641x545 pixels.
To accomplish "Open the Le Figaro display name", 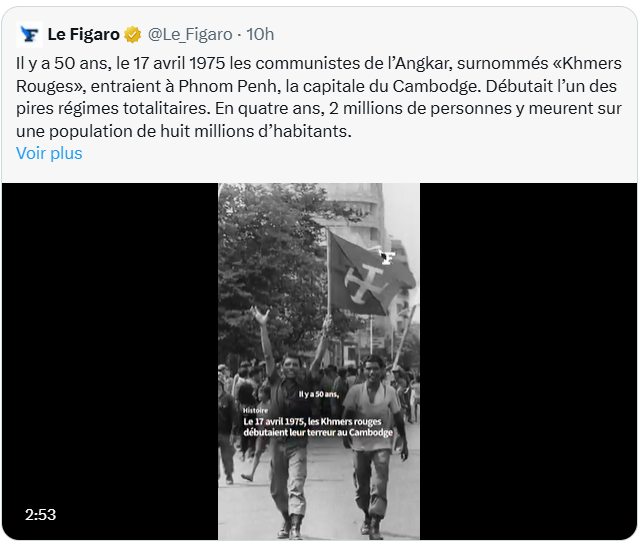I will 84,34.
